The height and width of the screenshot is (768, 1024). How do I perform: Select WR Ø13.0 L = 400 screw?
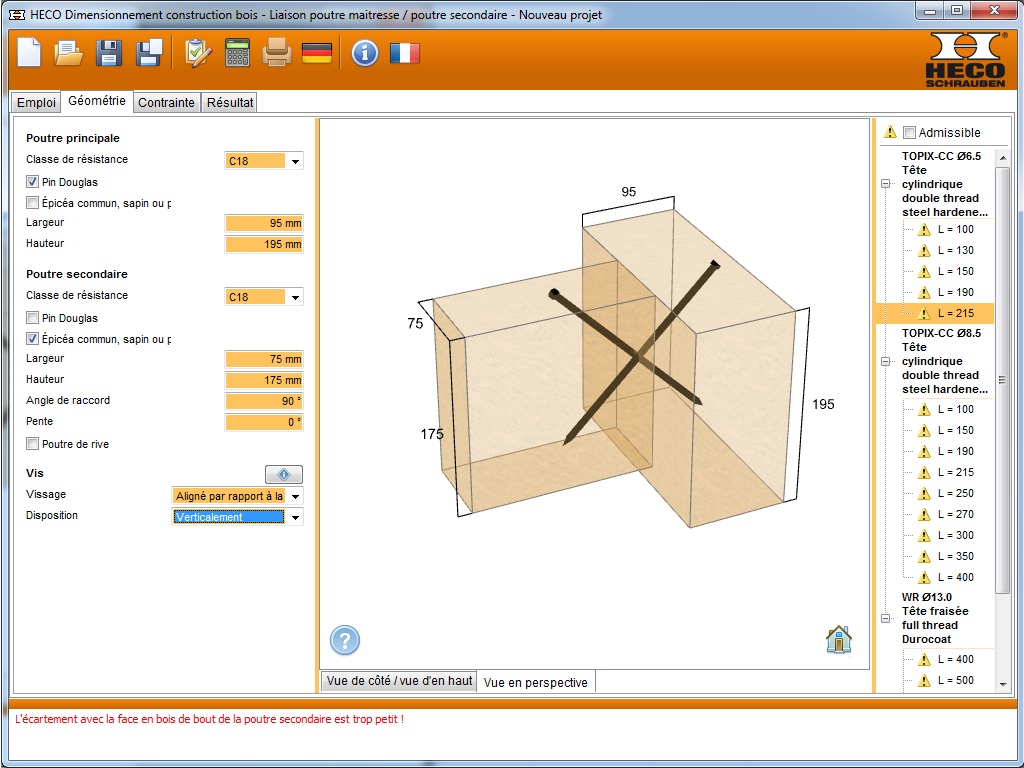955,659
